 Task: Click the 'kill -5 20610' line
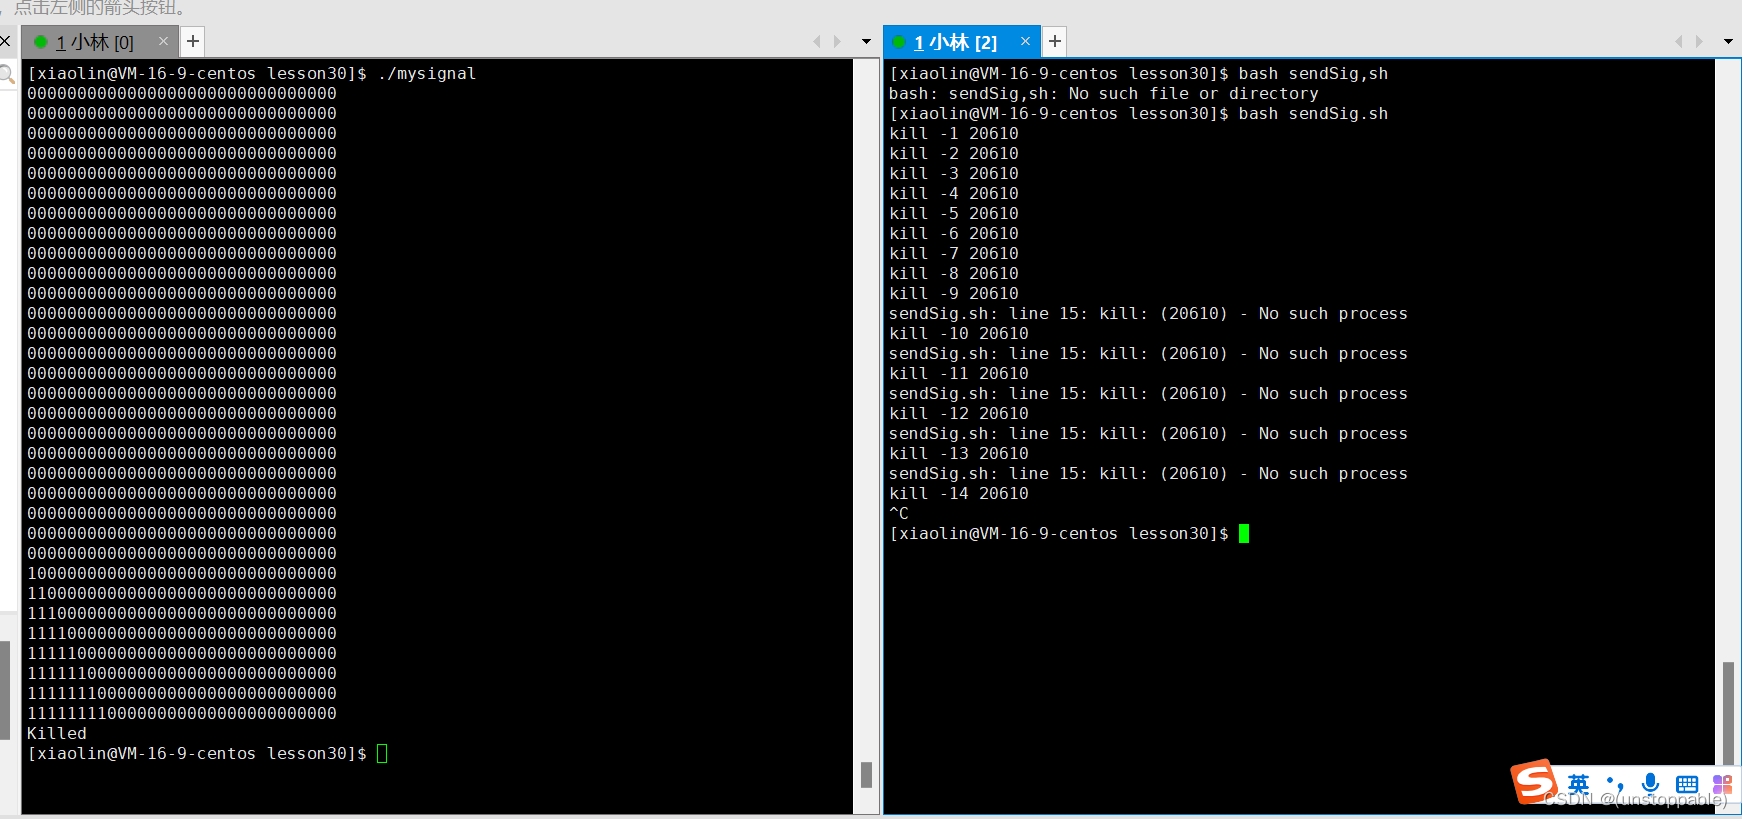pos(954,213)
